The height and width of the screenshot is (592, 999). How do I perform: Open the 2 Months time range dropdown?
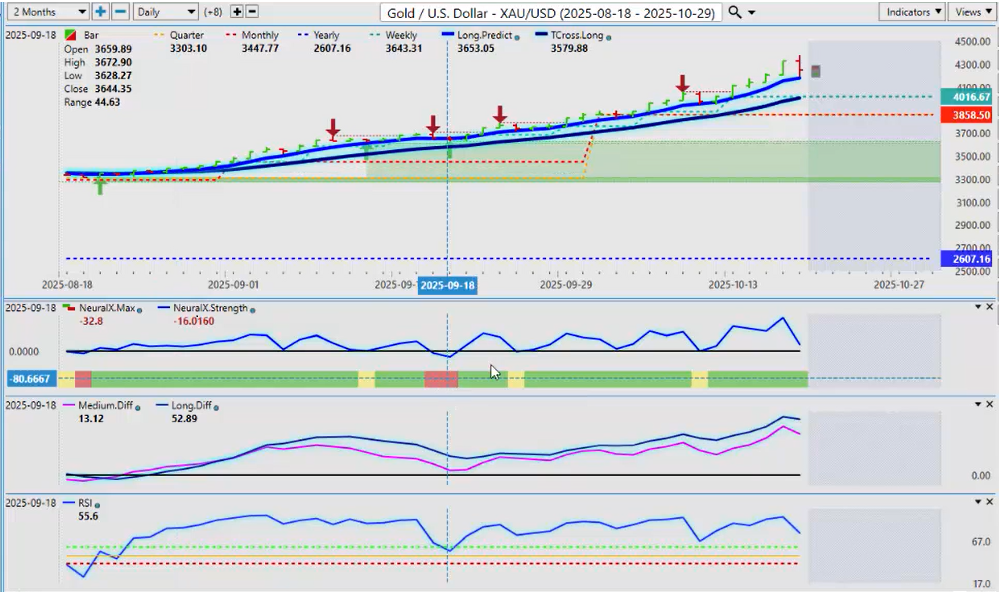[46, 12]
